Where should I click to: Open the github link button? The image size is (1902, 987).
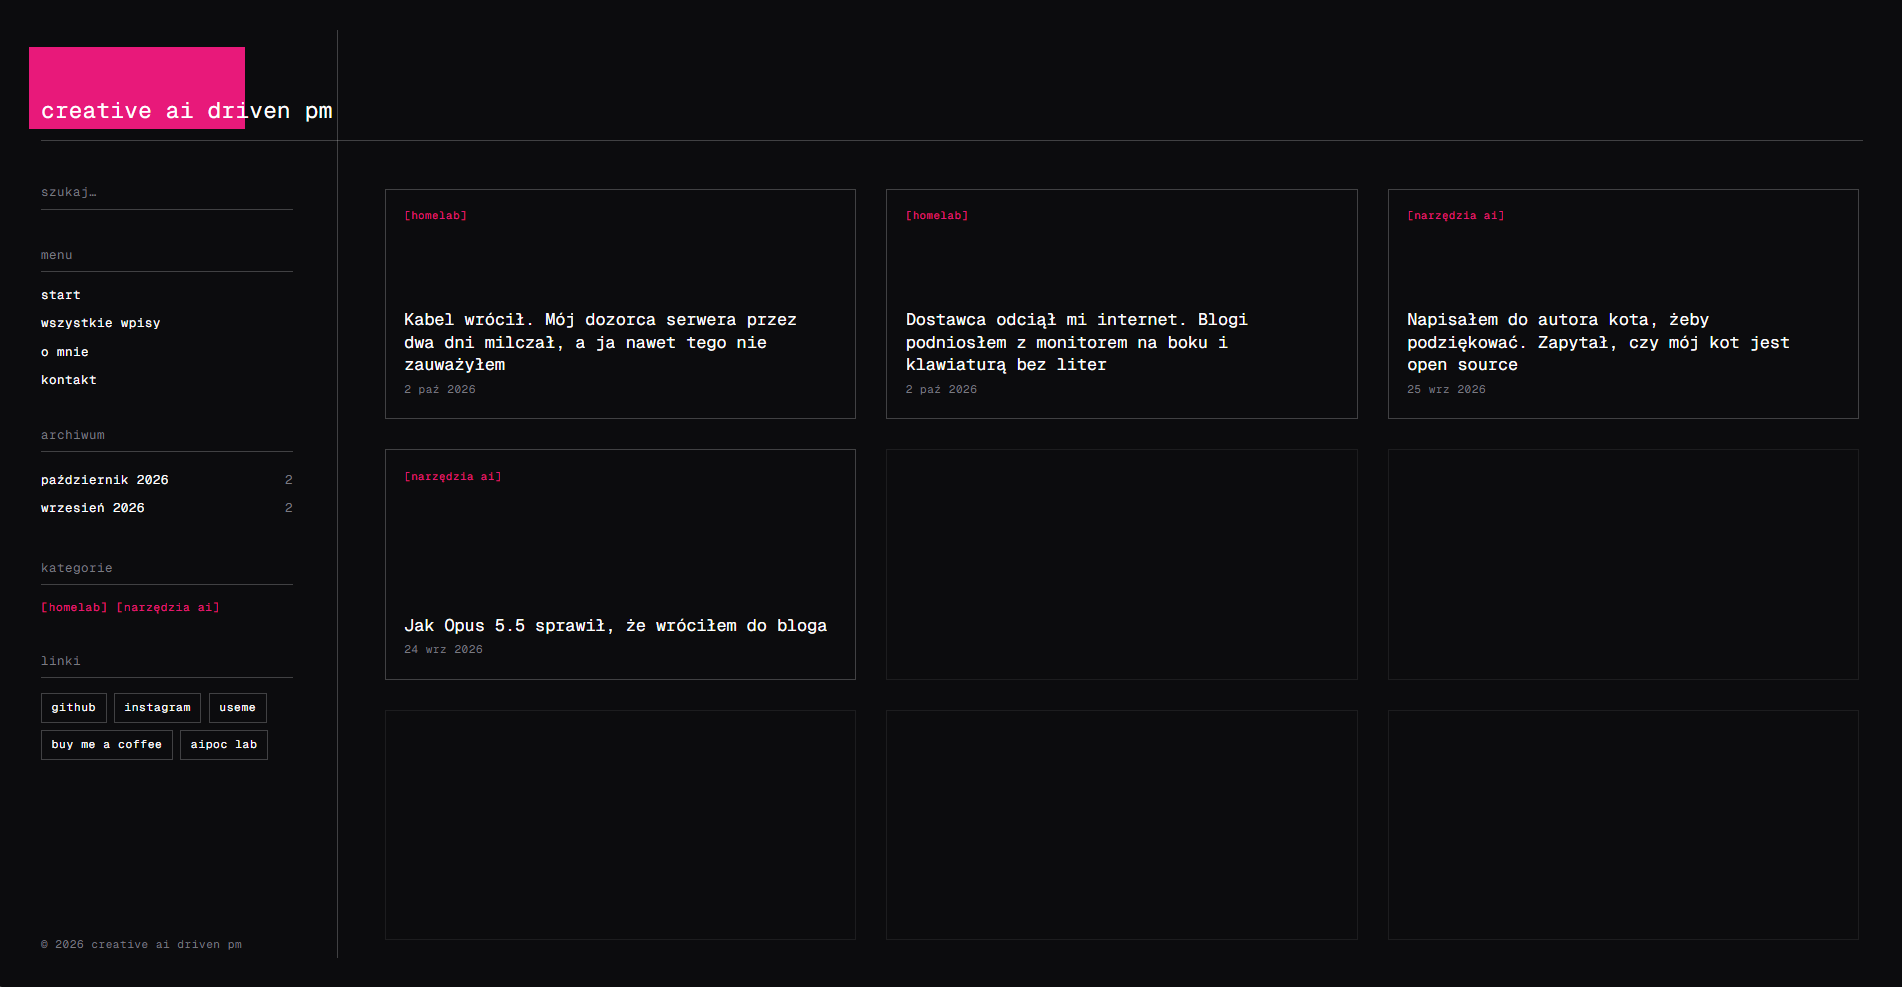tap(74, 708)
